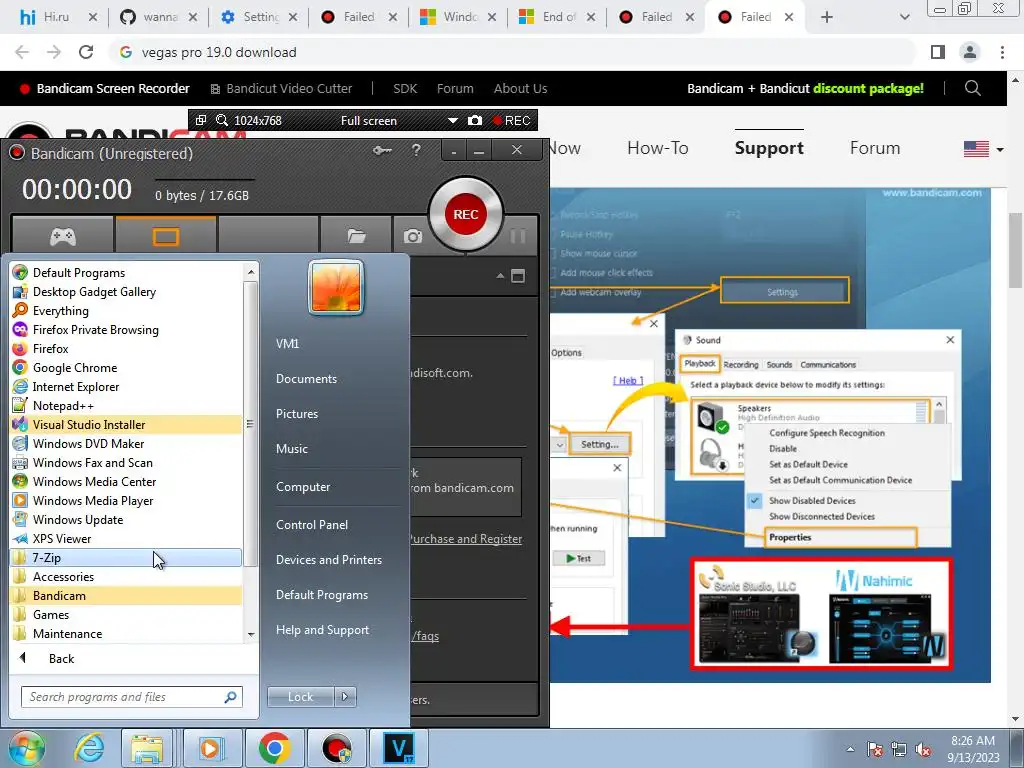Open Music from start menu
Viewport: 1024px width, 768px height.
coord(291,449)
